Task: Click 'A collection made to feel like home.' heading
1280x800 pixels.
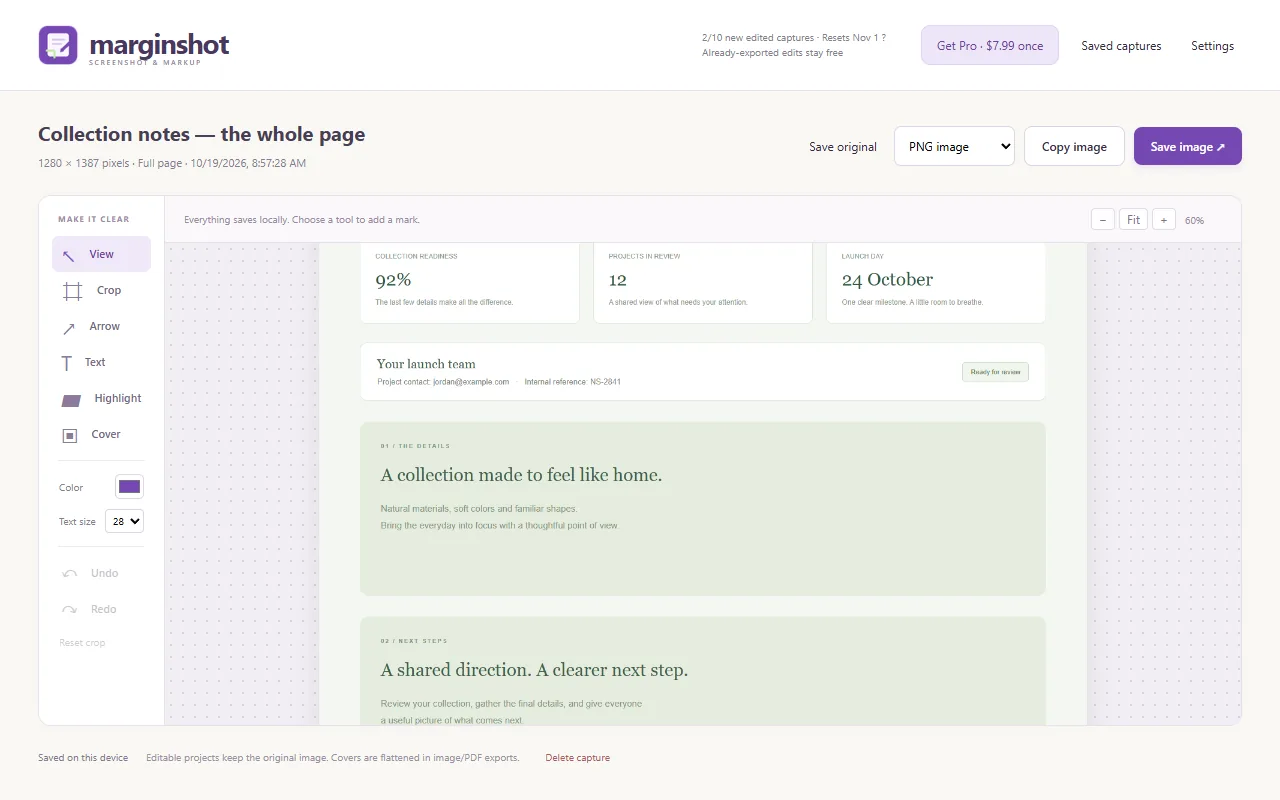Action: click(x=521, y=475)
